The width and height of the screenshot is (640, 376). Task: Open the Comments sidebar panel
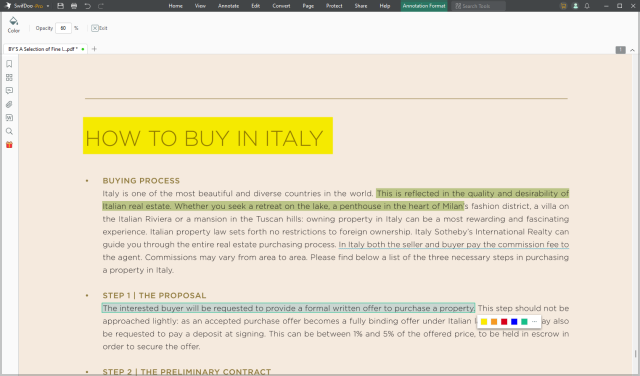pos(9,91)
